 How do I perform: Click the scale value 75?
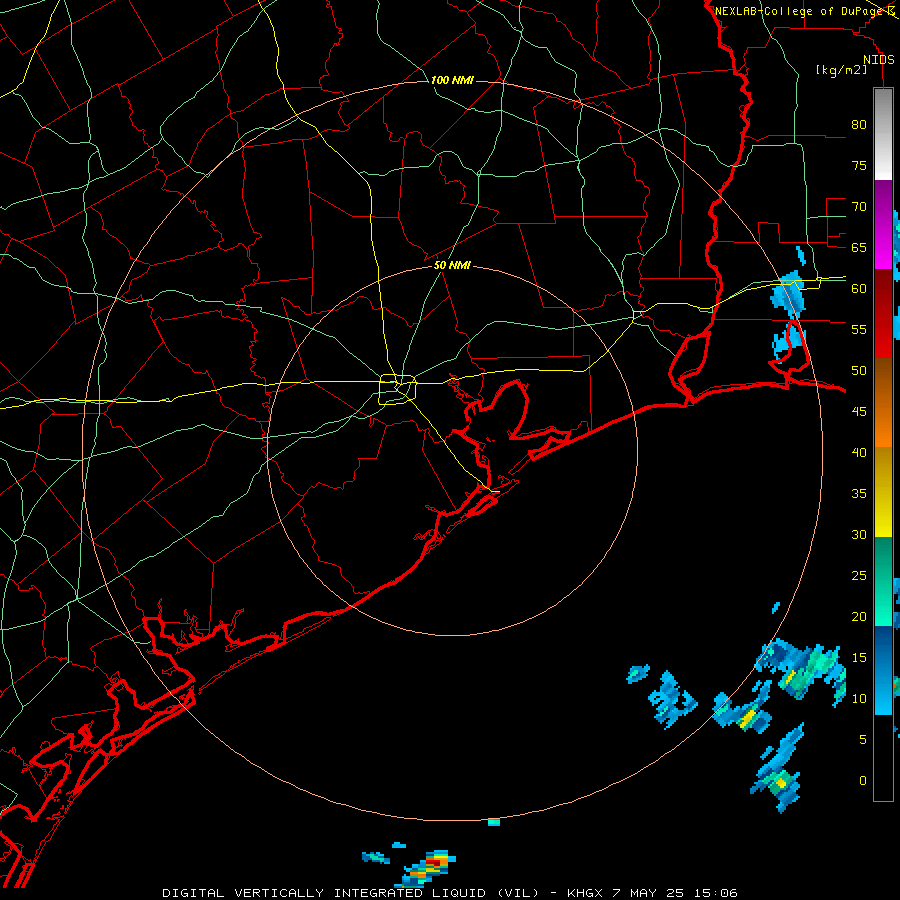coord(859,165)
